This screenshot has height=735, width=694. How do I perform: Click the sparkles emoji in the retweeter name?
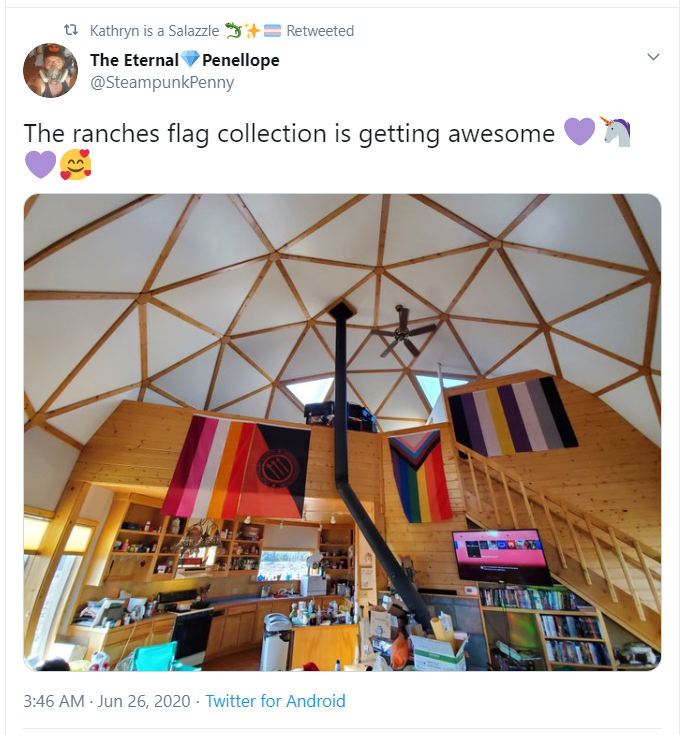(x=253, y=31)
